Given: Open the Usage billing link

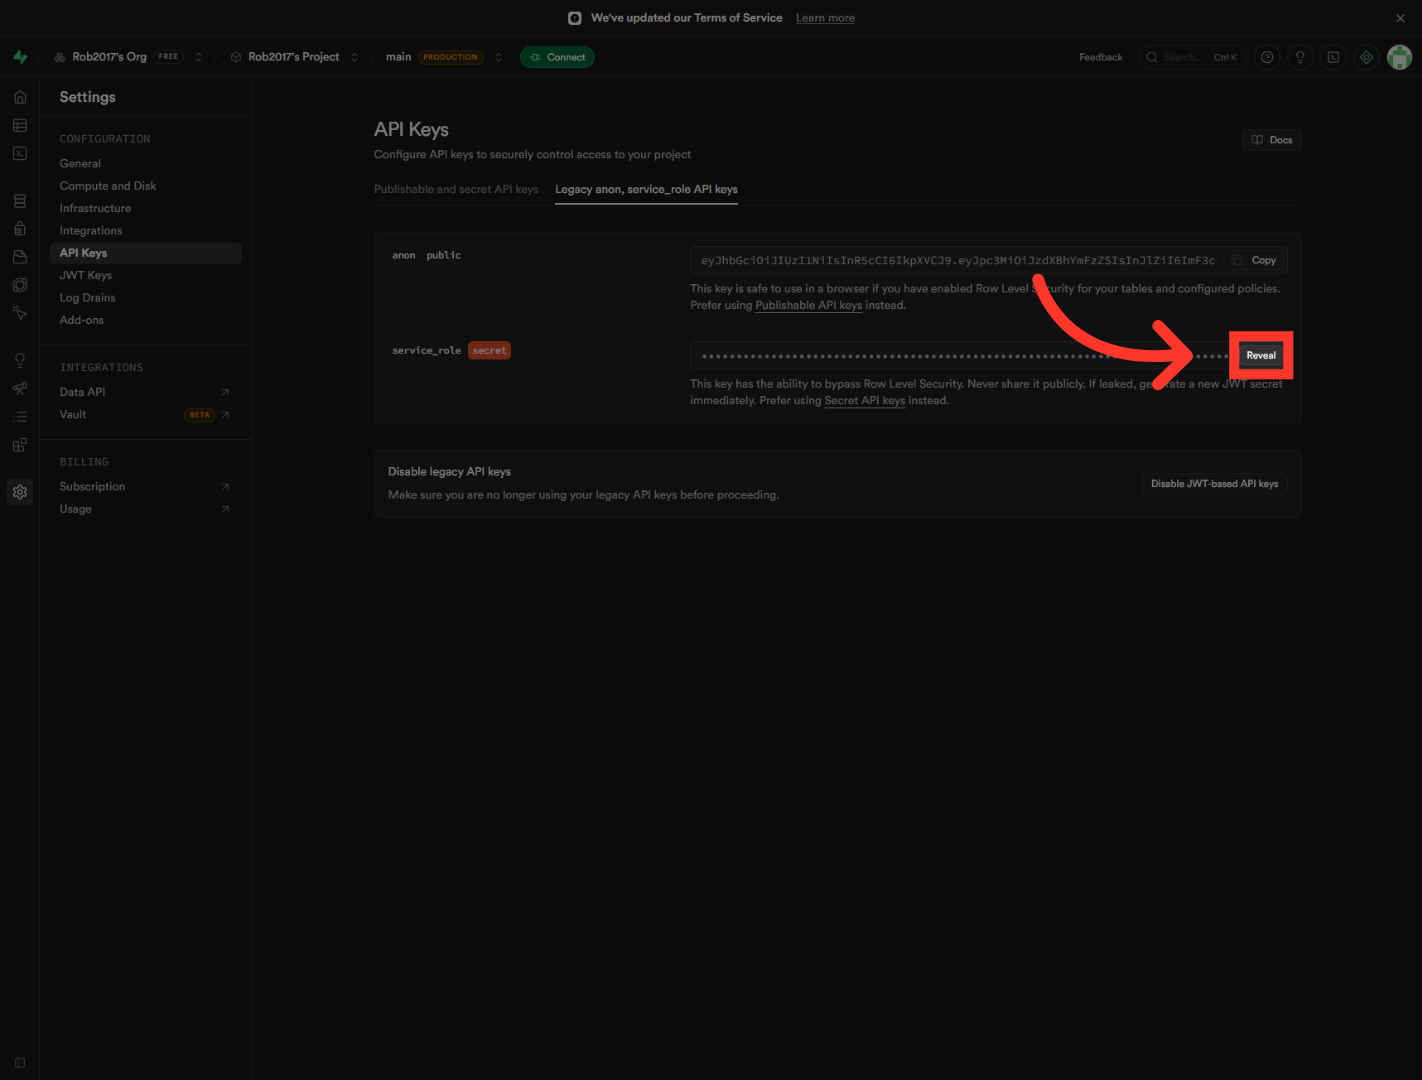Looking at the screenshot, I should [x=146, y=509].
